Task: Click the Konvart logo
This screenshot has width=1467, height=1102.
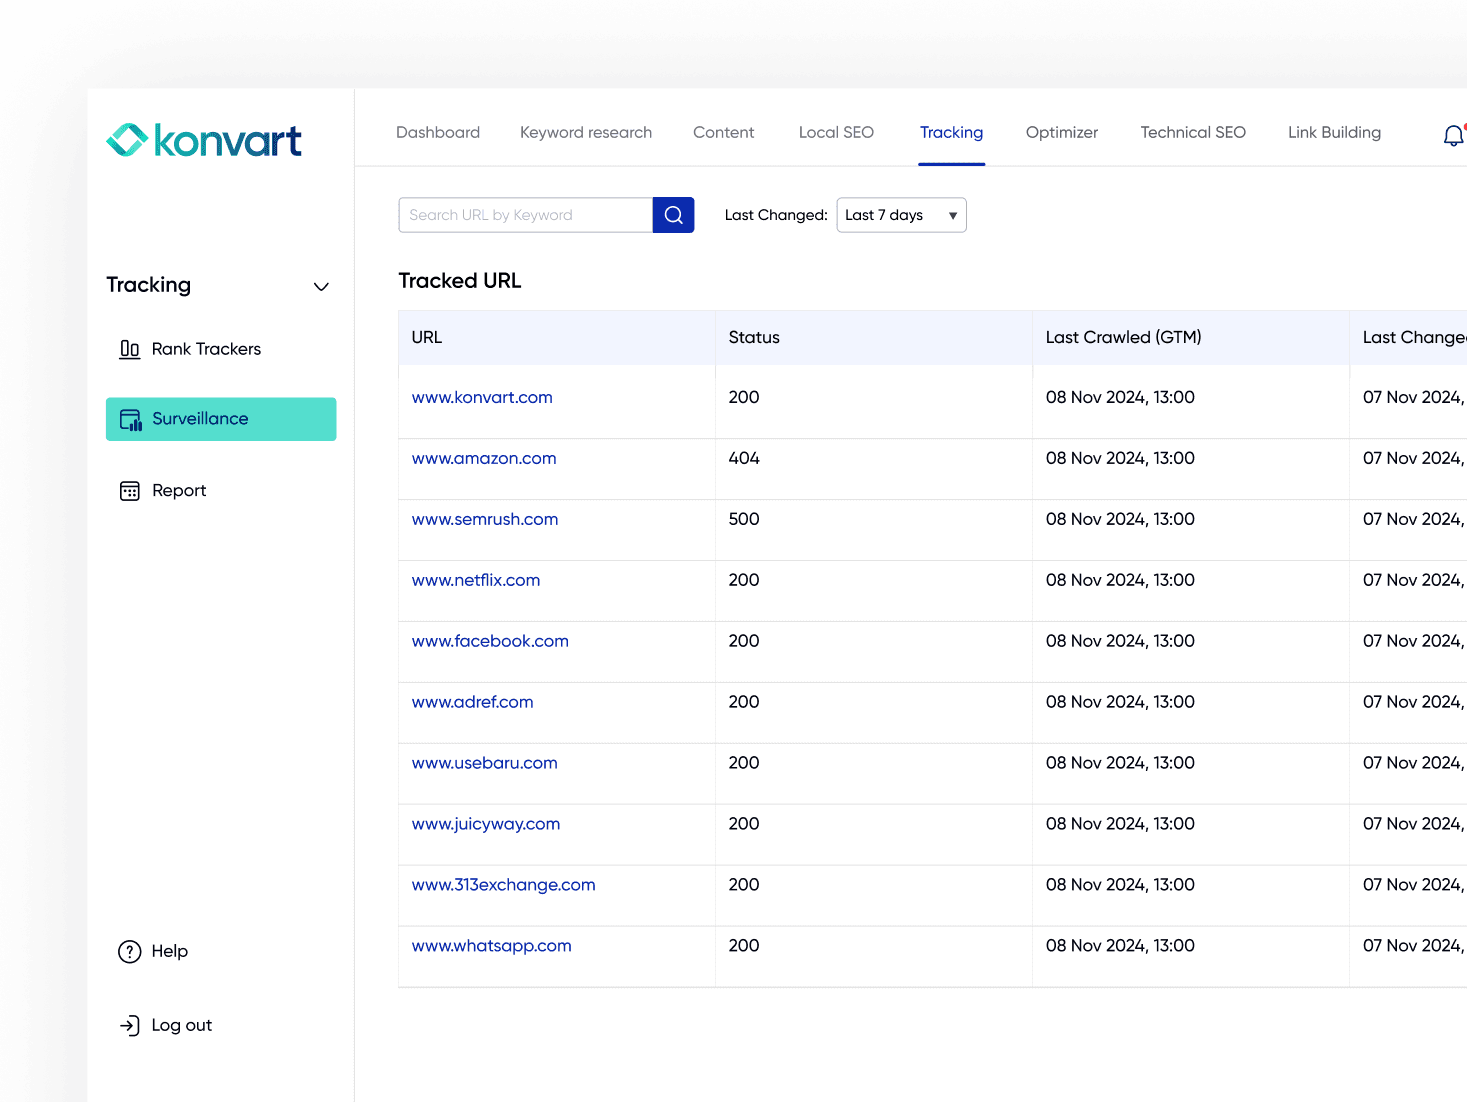Action: [204, 141]
